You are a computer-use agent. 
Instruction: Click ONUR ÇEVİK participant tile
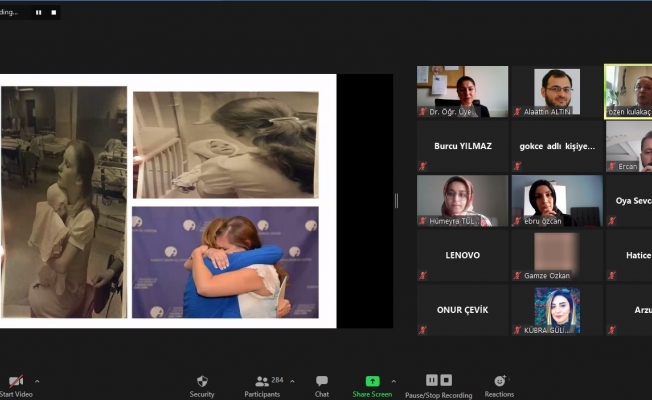click(462, 310)
